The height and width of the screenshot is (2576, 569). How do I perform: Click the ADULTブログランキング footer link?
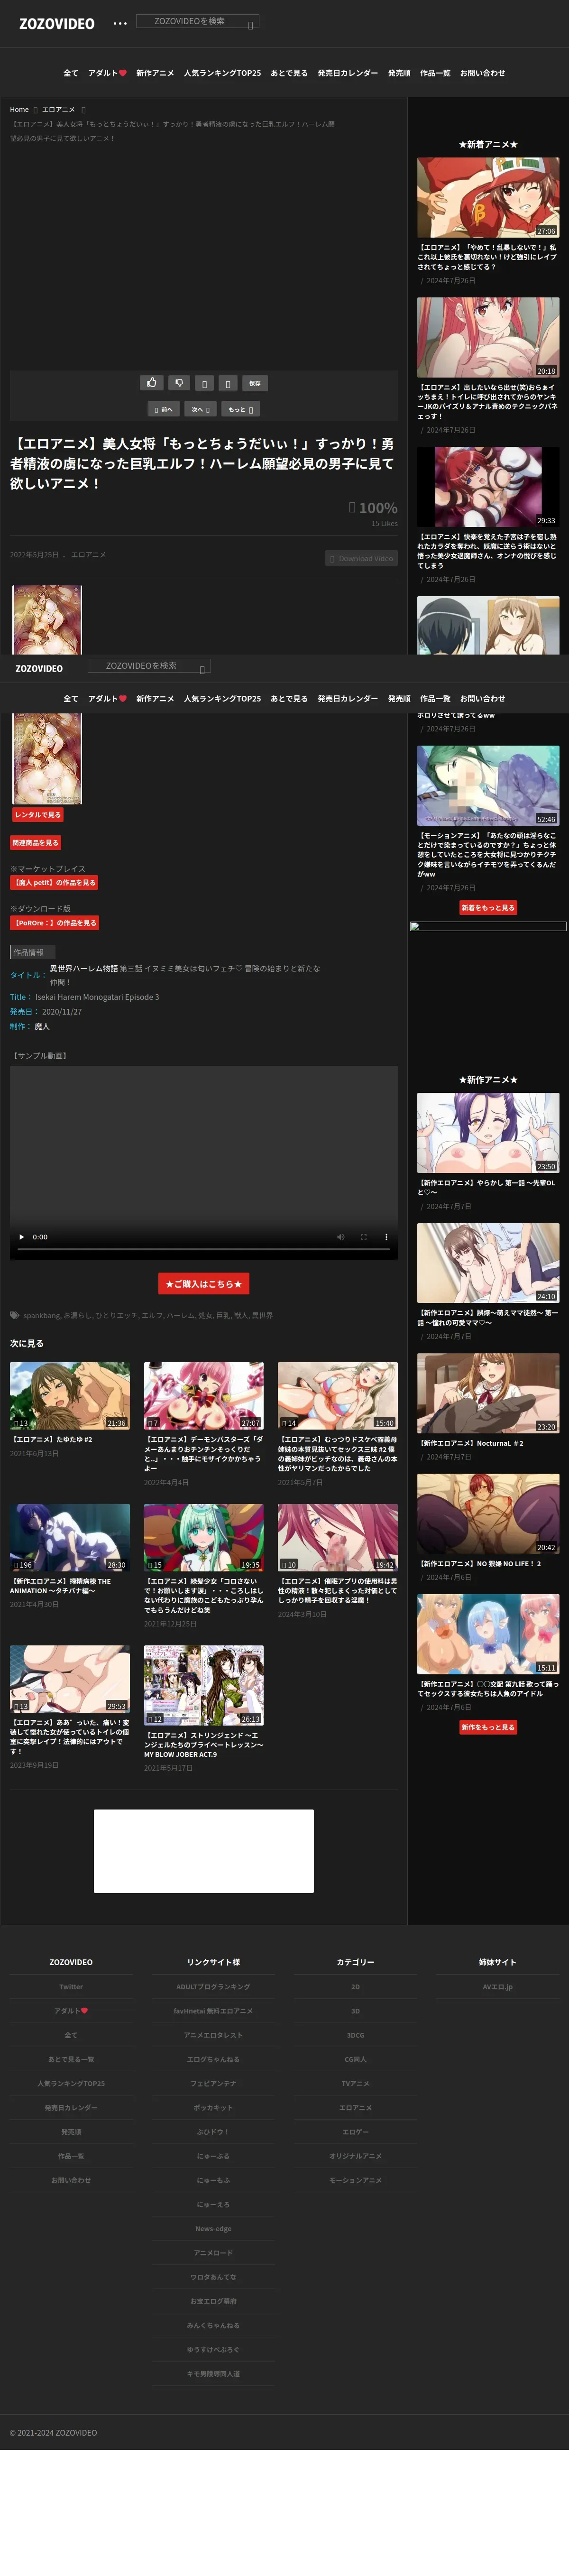[213, 1987]
